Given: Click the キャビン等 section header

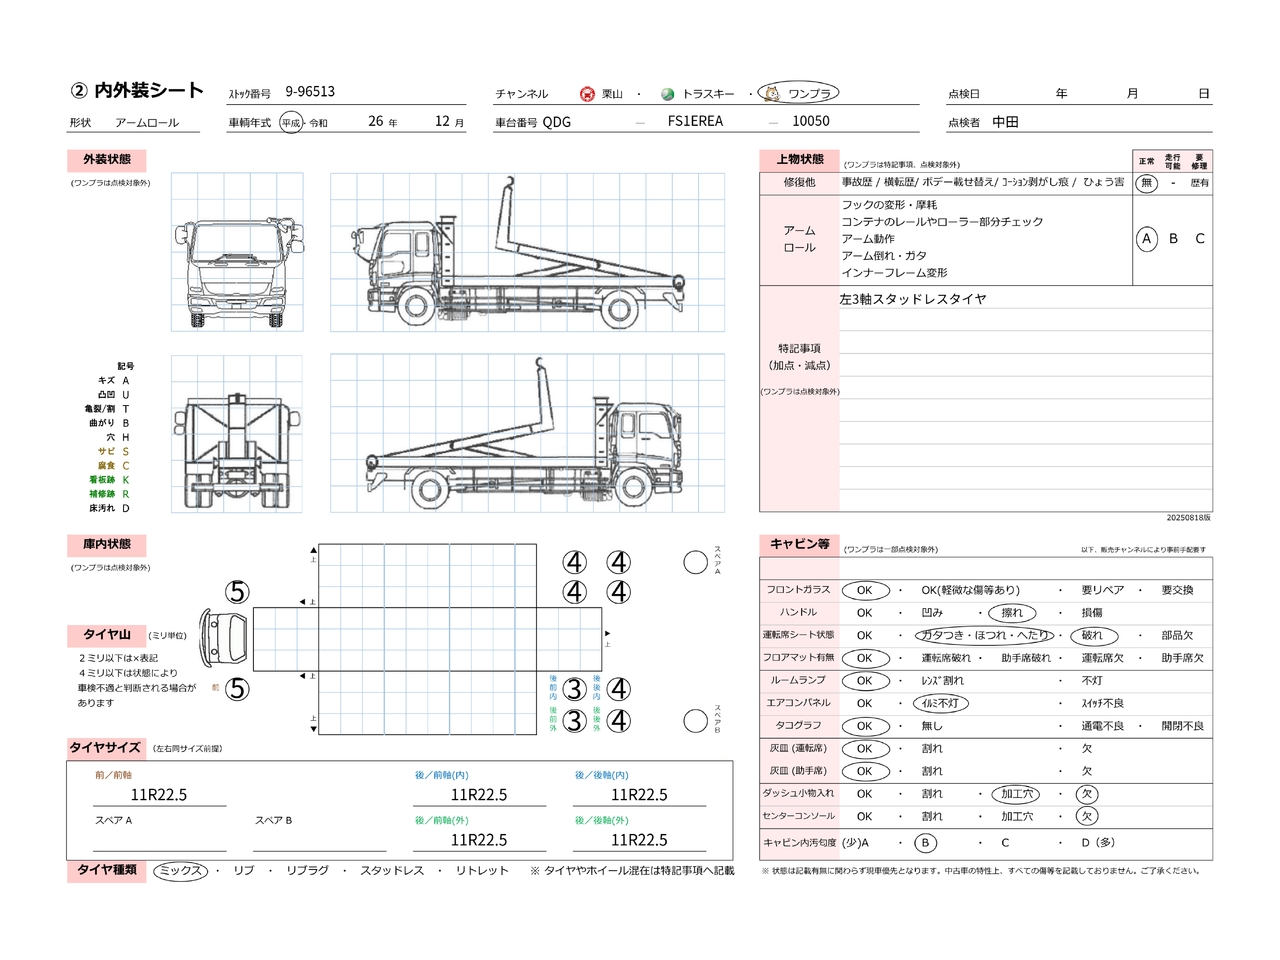Looking at the screenshot, I should [x=799, y=544].
